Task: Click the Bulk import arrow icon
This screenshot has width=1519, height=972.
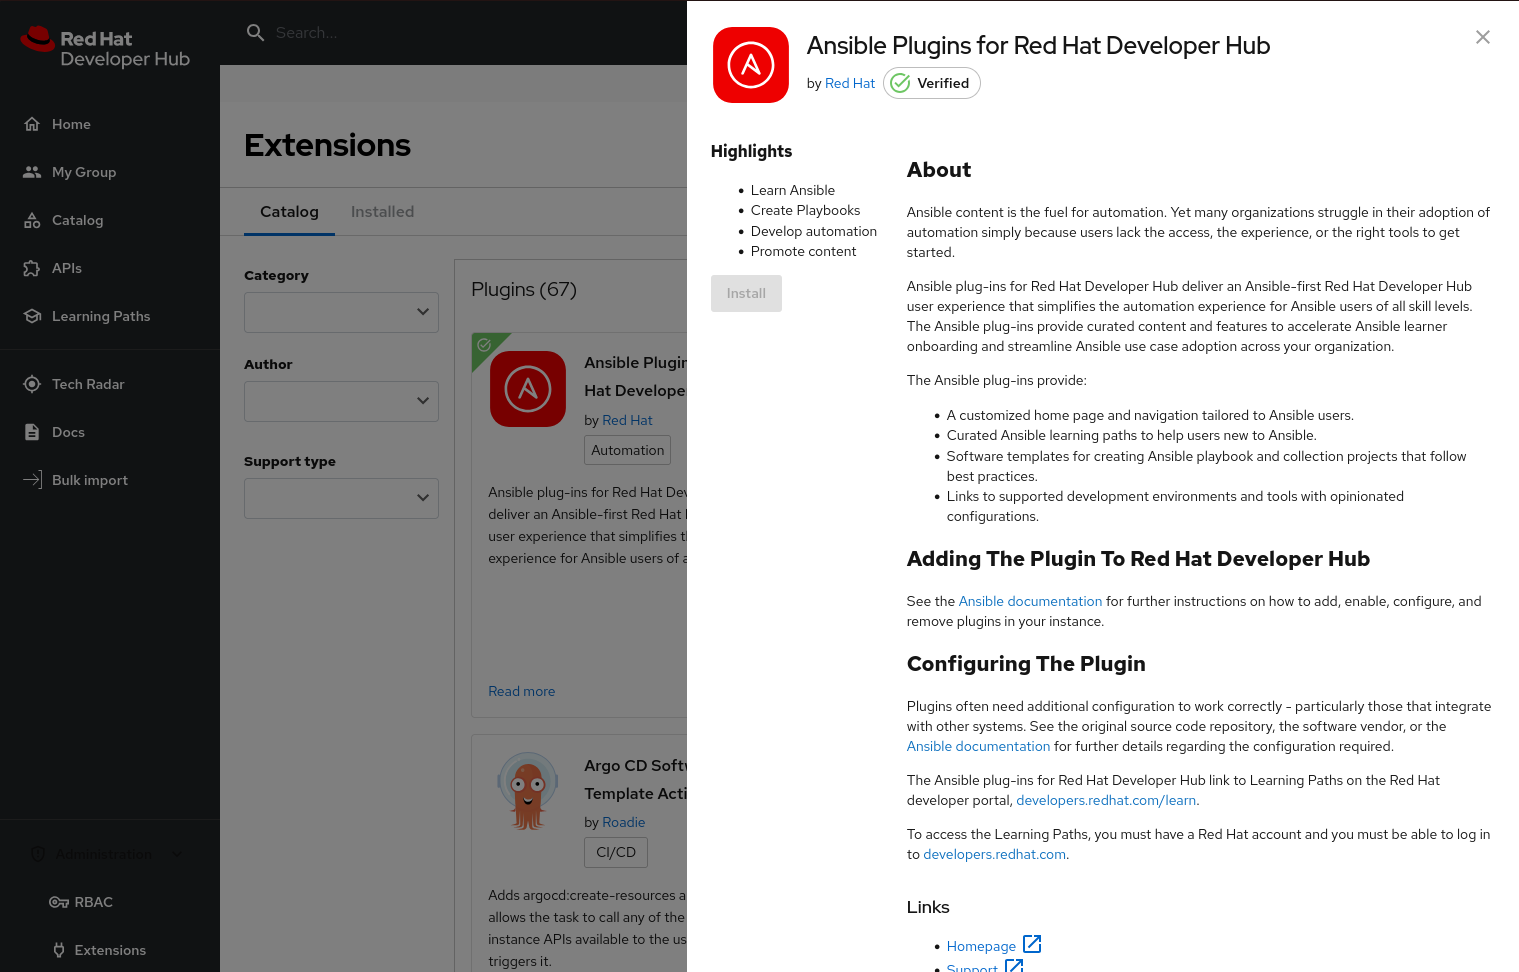Action: pos(32,480)
